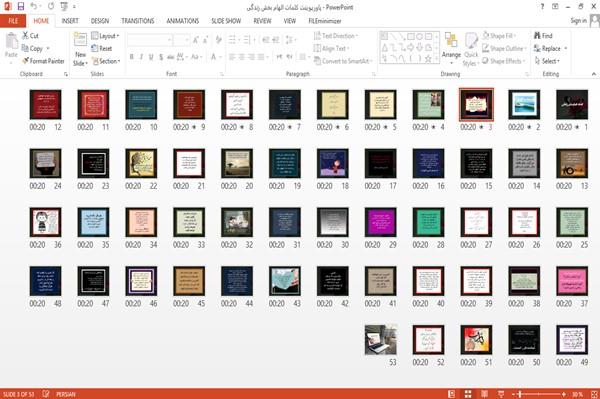Undo the last action

(34, 7)
